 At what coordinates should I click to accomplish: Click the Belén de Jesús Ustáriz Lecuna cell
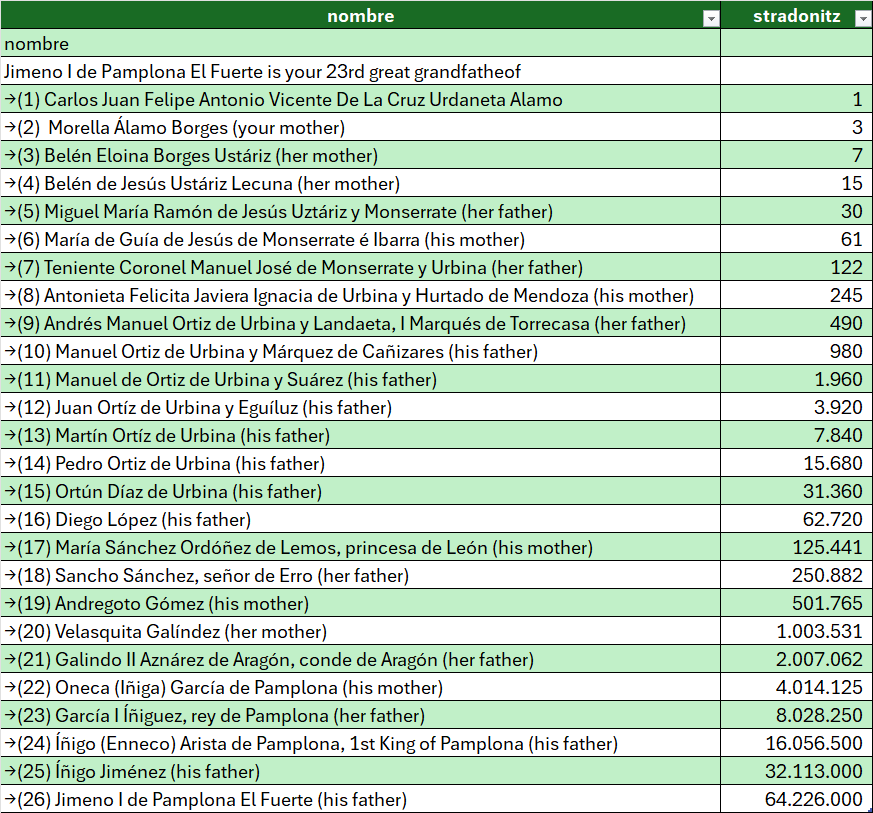click(361, 183)
